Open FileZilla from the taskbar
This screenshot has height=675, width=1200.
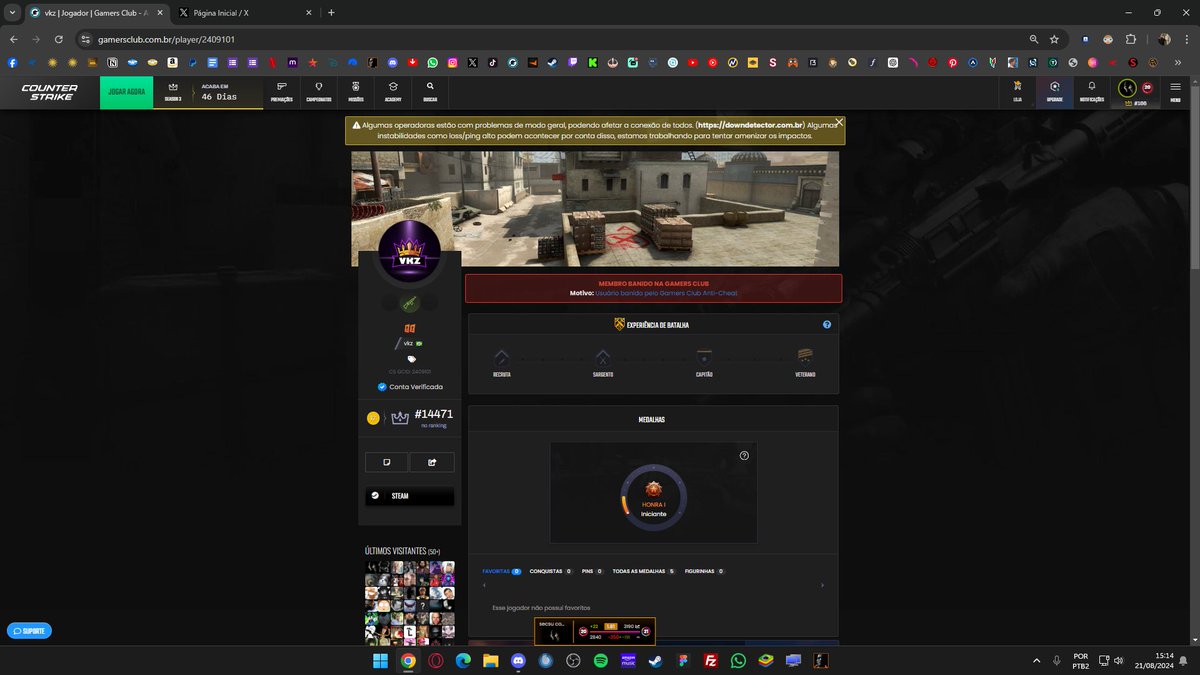pos(710,660)
